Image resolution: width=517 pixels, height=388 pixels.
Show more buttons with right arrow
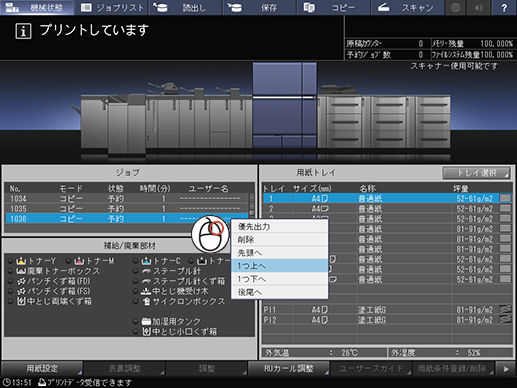(506, 369)
